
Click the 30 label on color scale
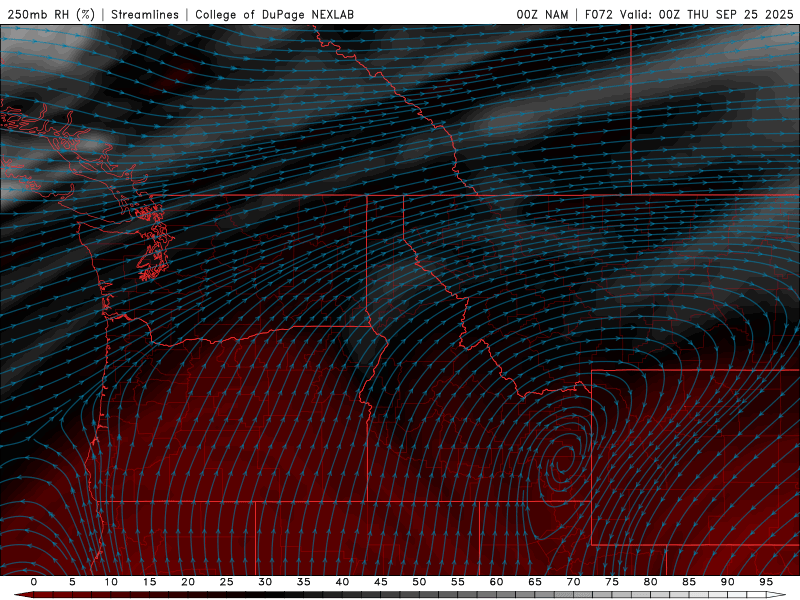pyautogui.click(x=265, y=582)
